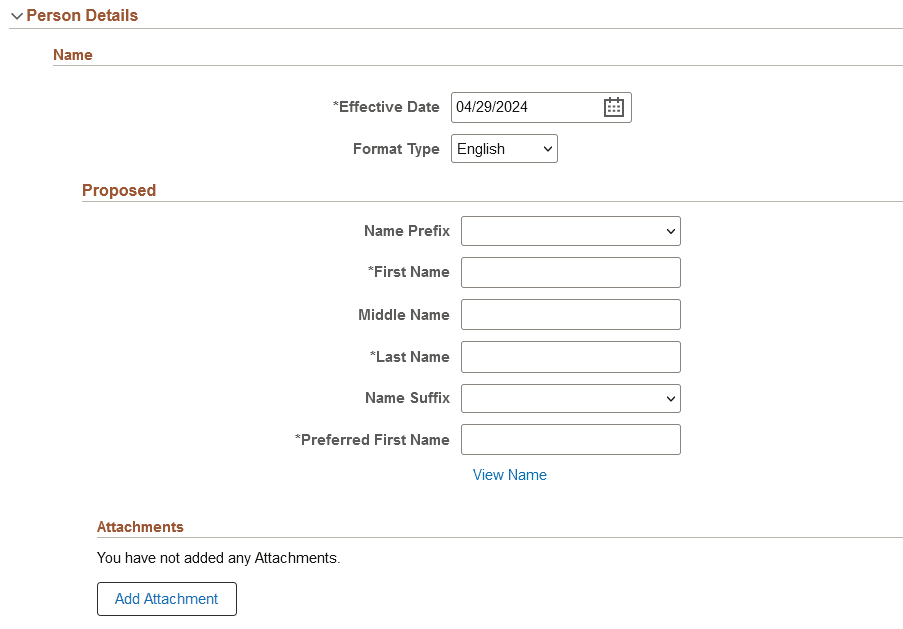Click into the First Name input box

(x=570, y=273)
